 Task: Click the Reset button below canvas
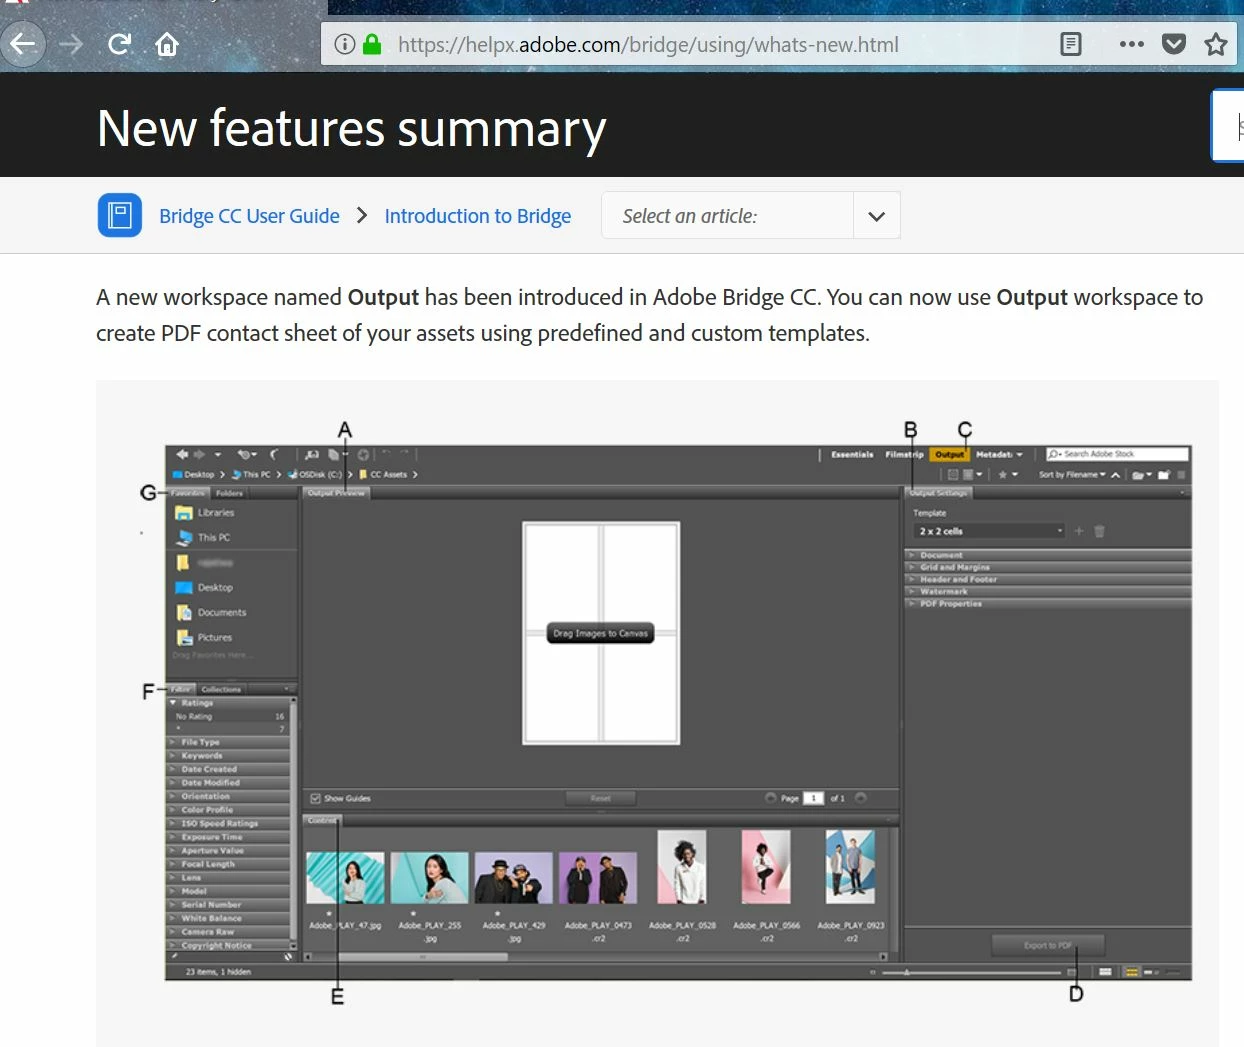pyautogui.click(x=600, y=798)
